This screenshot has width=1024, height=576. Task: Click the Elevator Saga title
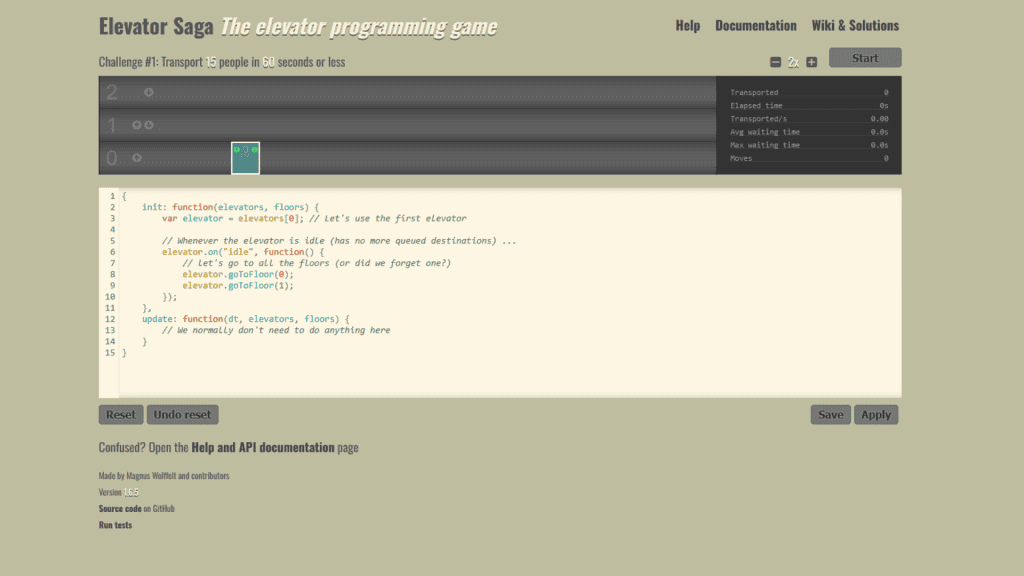156,26
